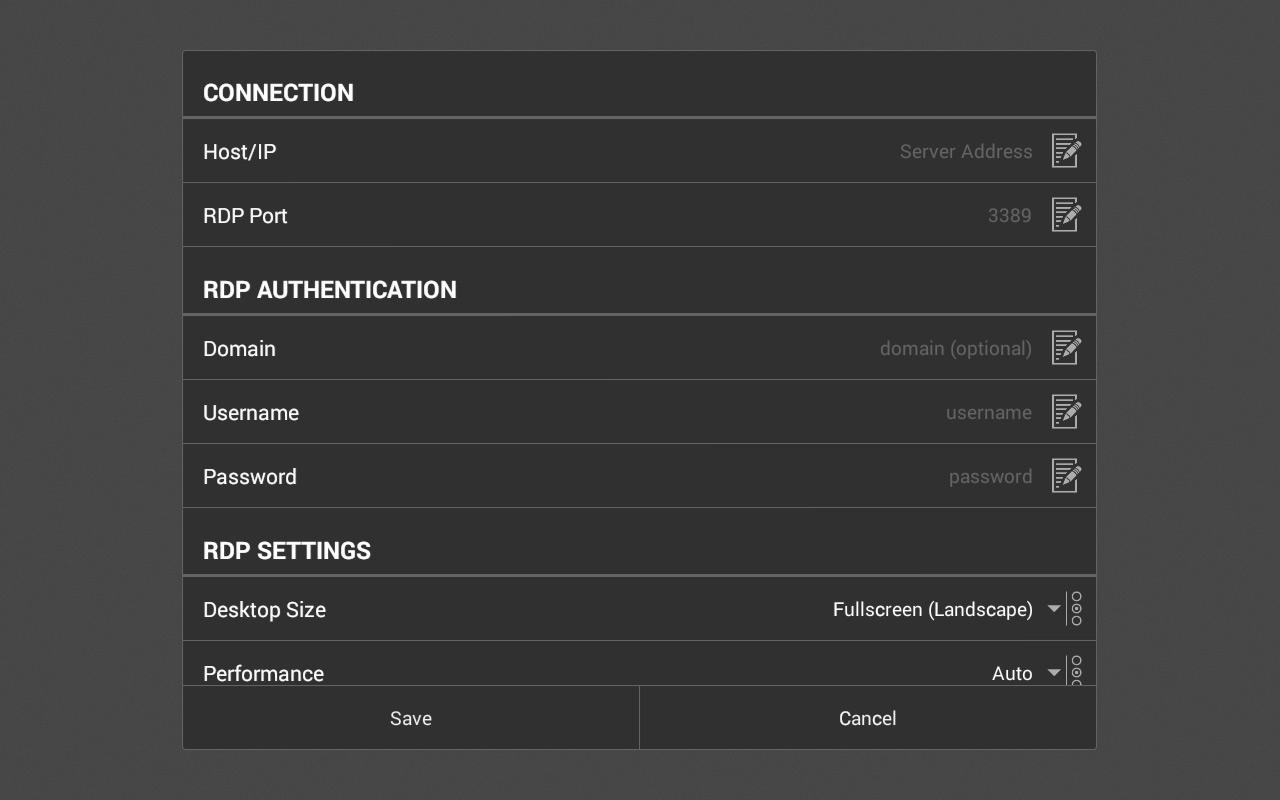Viewport: 1280px width, 800px height.
Task: Select the username input field
Action: tap(988, 412)
